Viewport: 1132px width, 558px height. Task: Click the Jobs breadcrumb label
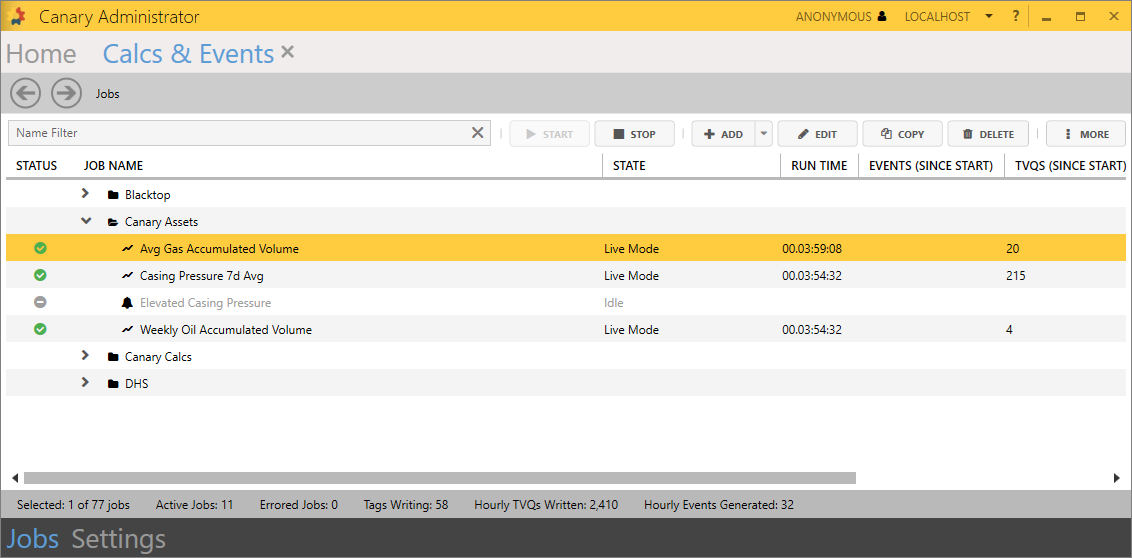tap(108, 94)
